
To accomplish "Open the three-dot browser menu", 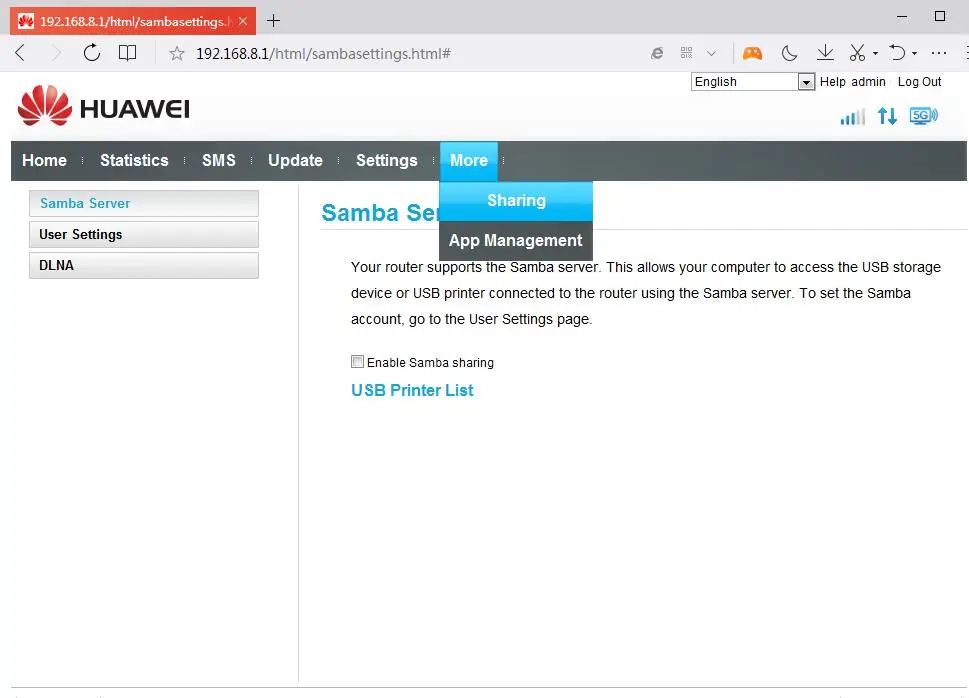I will [x=939, y=53].
